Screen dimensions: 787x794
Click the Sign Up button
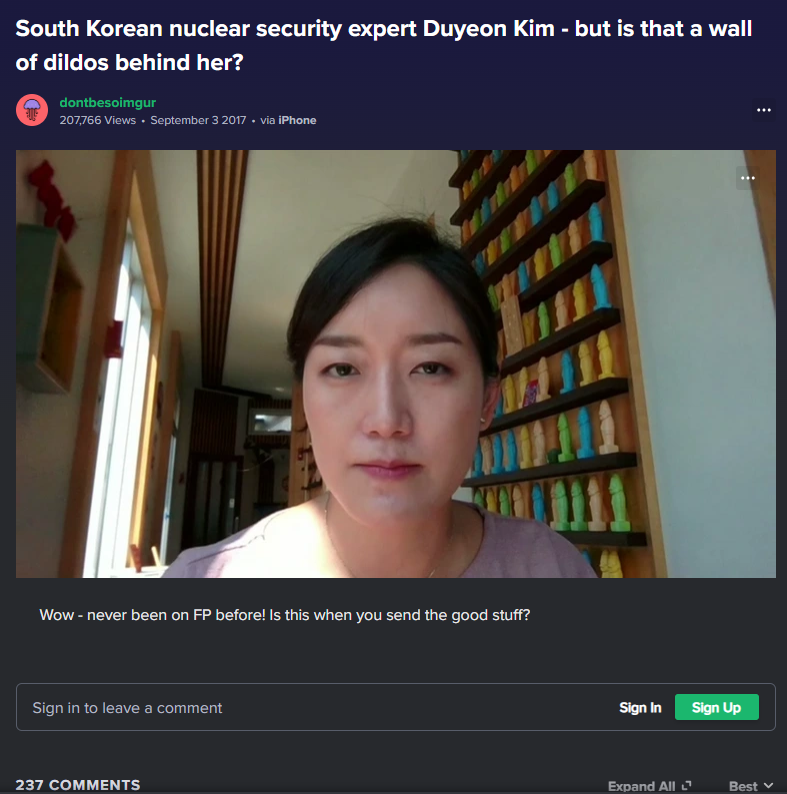717,707
